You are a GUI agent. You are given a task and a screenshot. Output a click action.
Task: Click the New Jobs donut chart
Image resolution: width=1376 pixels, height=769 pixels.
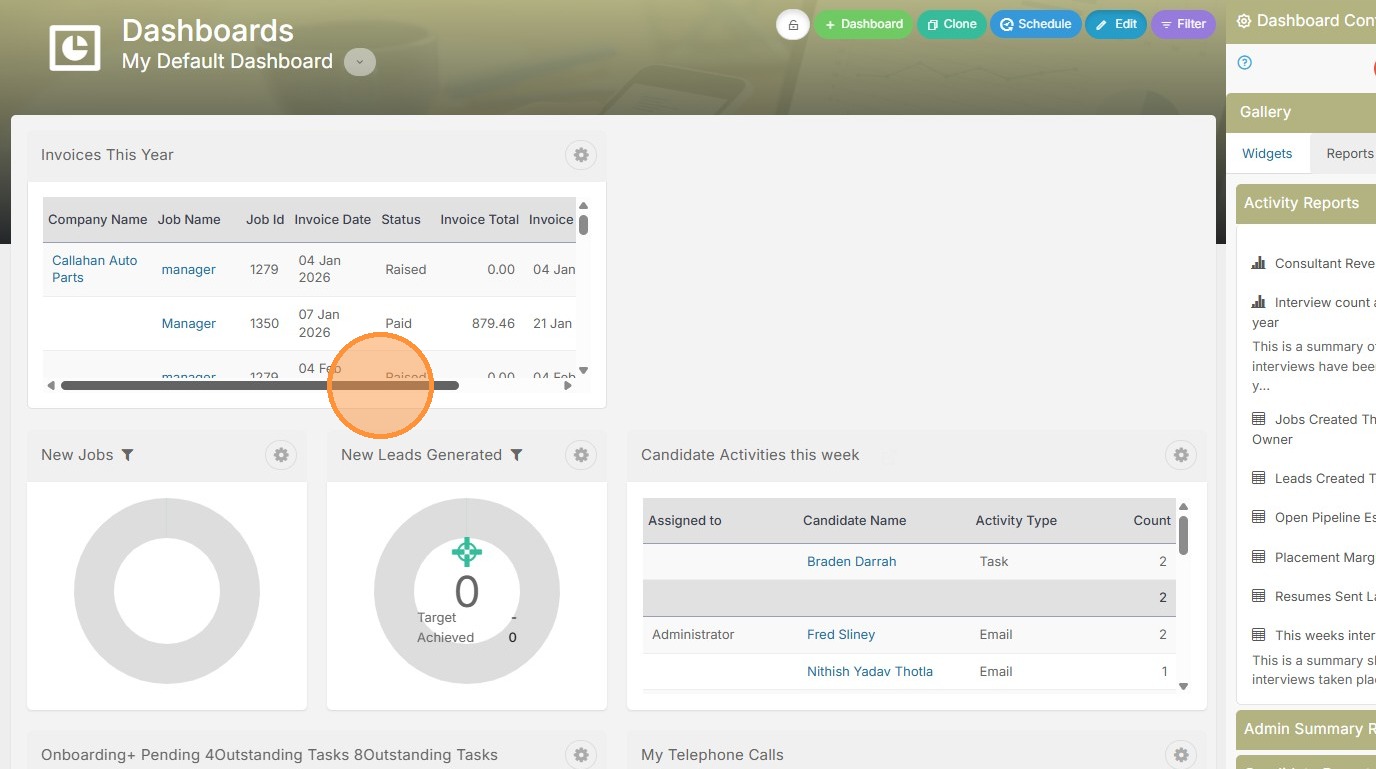(167, 591)
